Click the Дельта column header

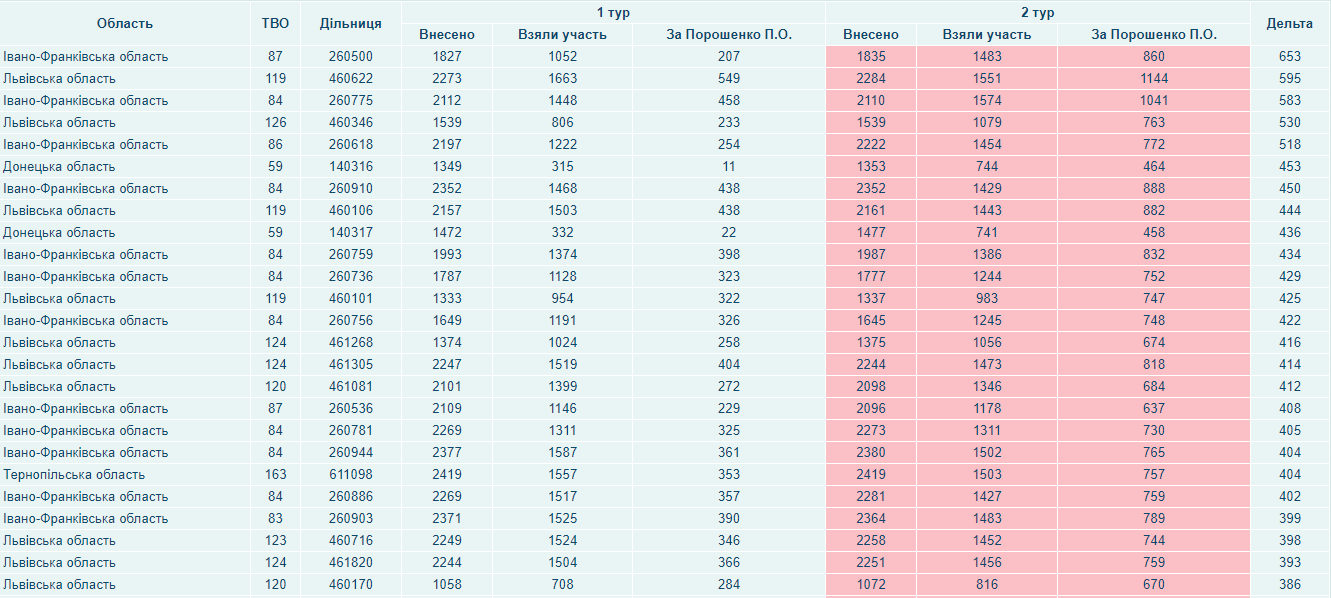1290,23
